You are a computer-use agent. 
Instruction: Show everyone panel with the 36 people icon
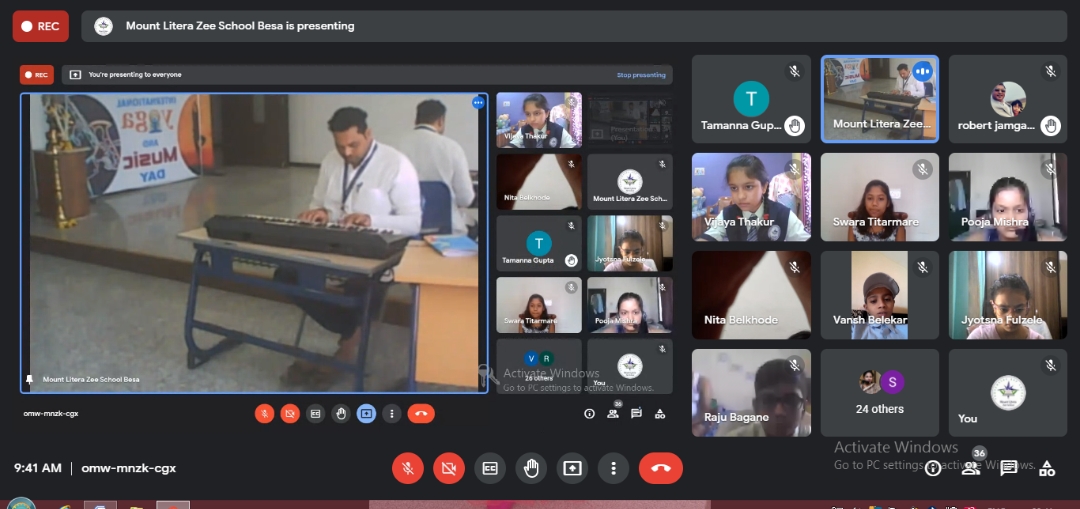[971, 468]
